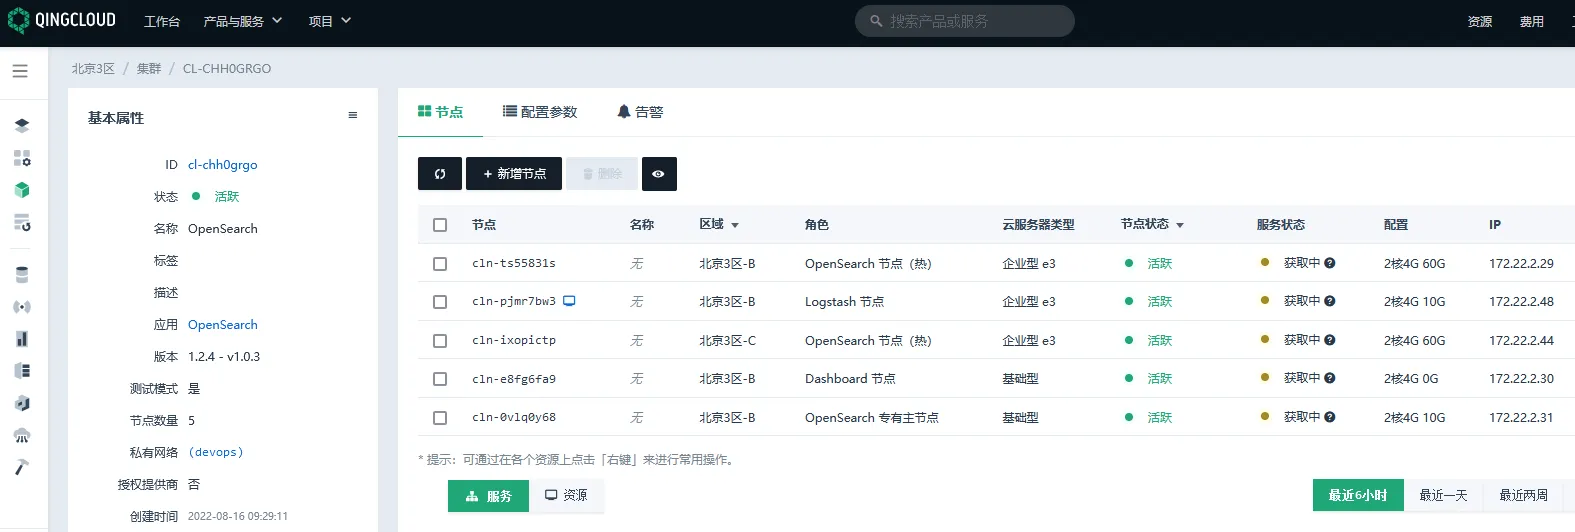Open the 项目 dropdown in top bar
This screenshot has width=1575, height=532.
[329, 21]
